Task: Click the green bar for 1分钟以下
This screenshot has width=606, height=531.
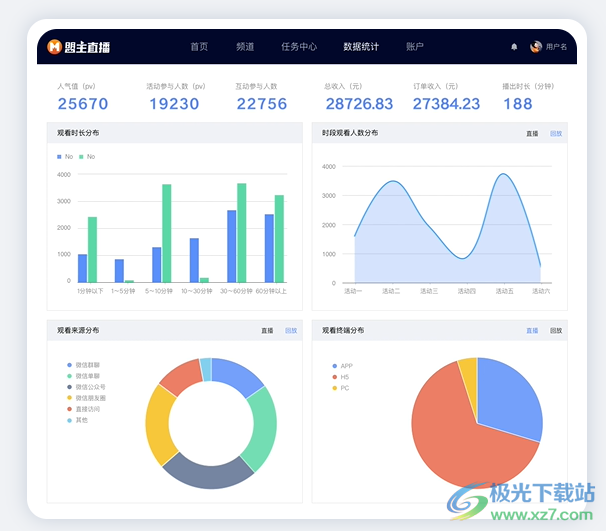Action: coord(92,249)
